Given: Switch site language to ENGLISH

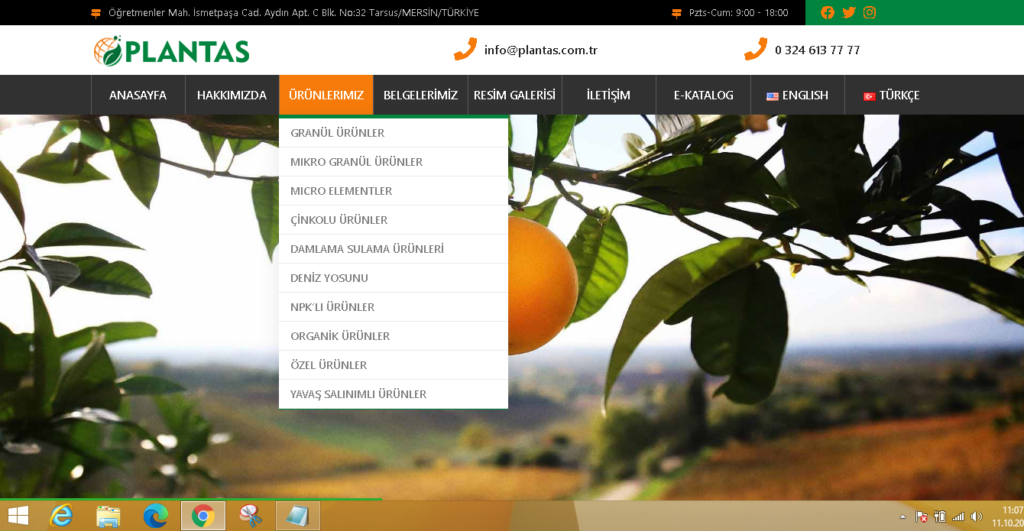Looking at the screenshot, I should pyautogui.click(x=797, y=95).
